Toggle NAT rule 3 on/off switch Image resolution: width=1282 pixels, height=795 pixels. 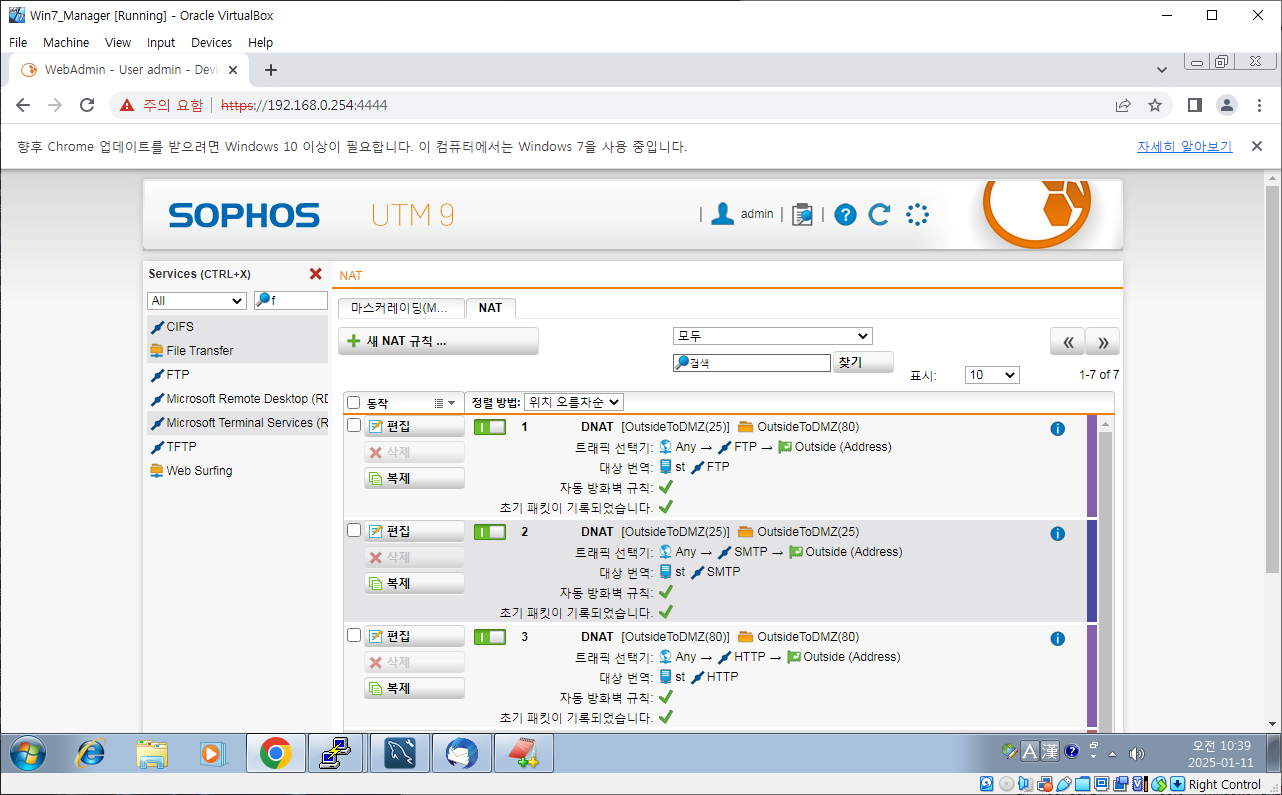tap(490, 637)
